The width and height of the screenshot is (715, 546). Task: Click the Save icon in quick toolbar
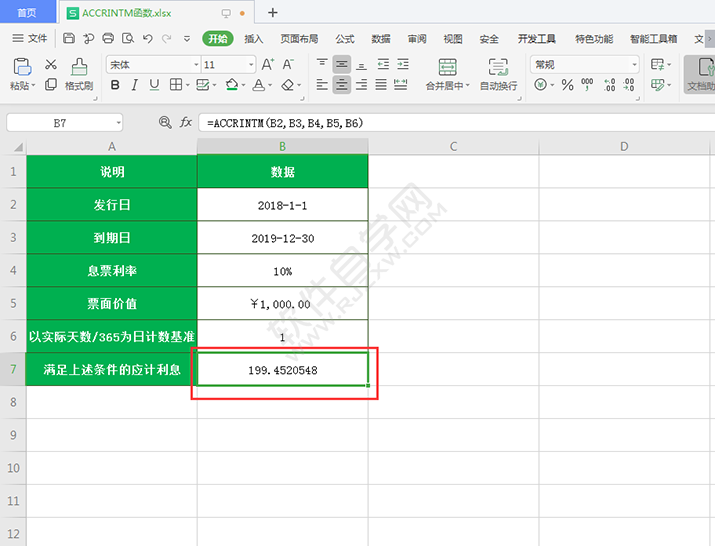click(x=69, y=39)
